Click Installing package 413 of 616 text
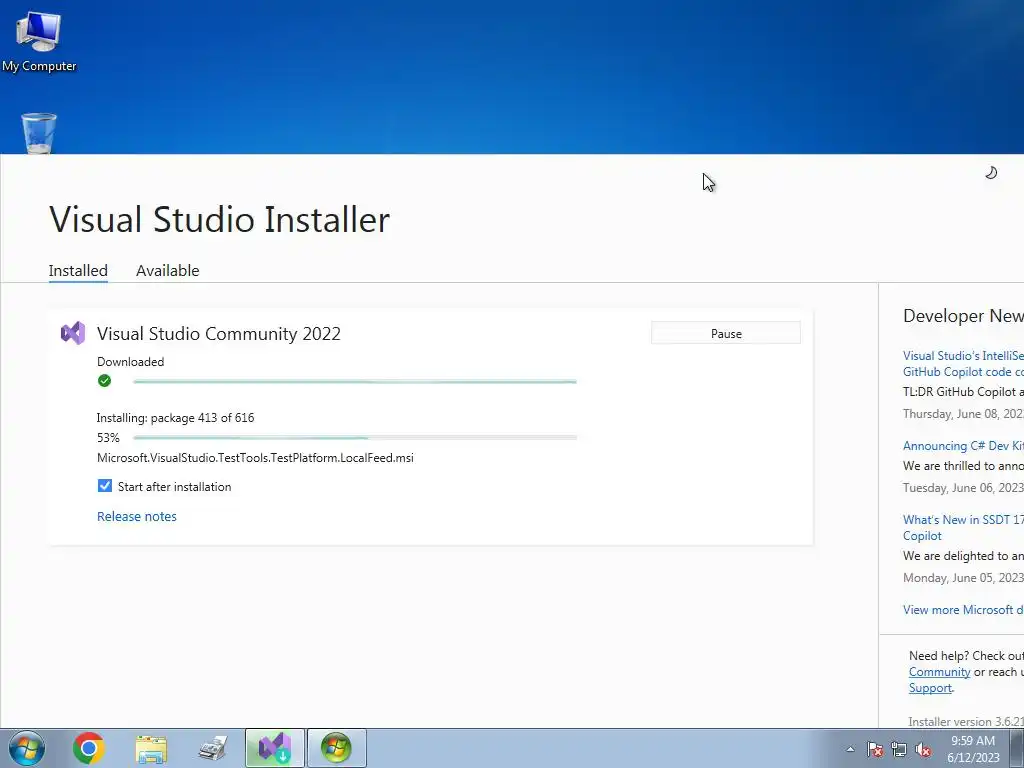This screenshot has width=1024, height=768. coord(175,417)
